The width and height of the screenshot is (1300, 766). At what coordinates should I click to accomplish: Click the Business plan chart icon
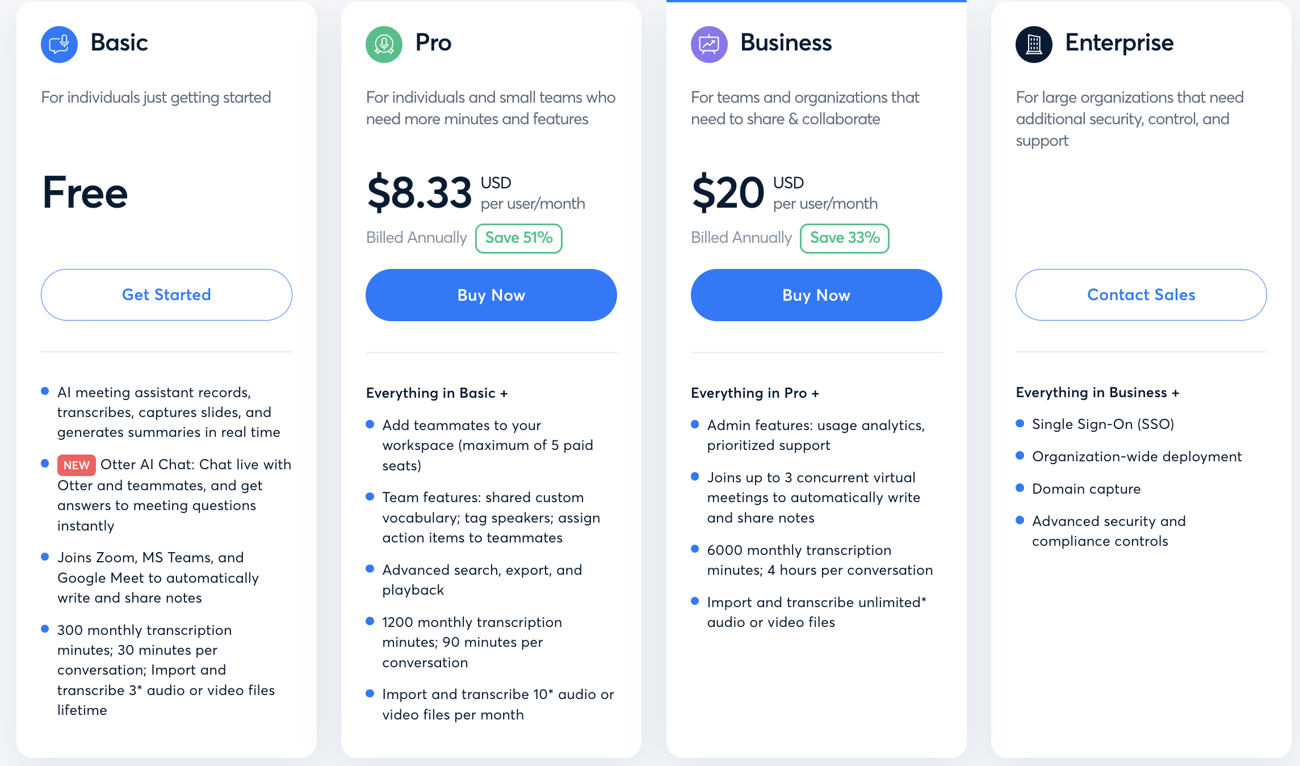pos(708,44)
